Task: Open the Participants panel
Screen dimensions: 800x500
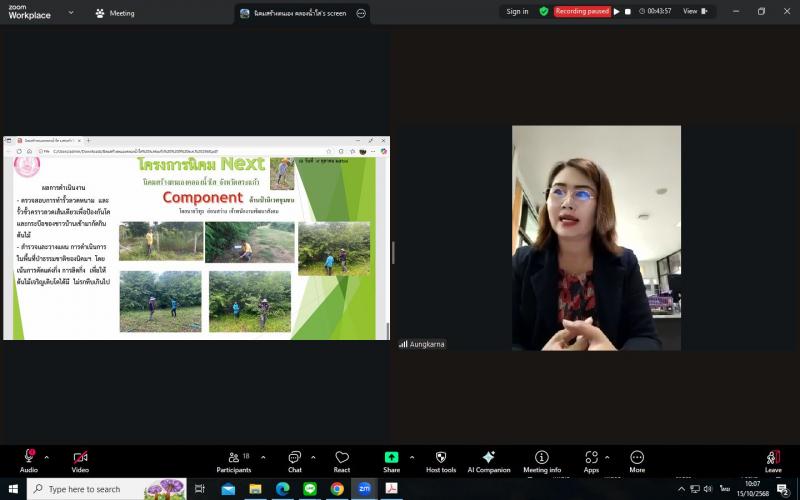Action: 234,461
